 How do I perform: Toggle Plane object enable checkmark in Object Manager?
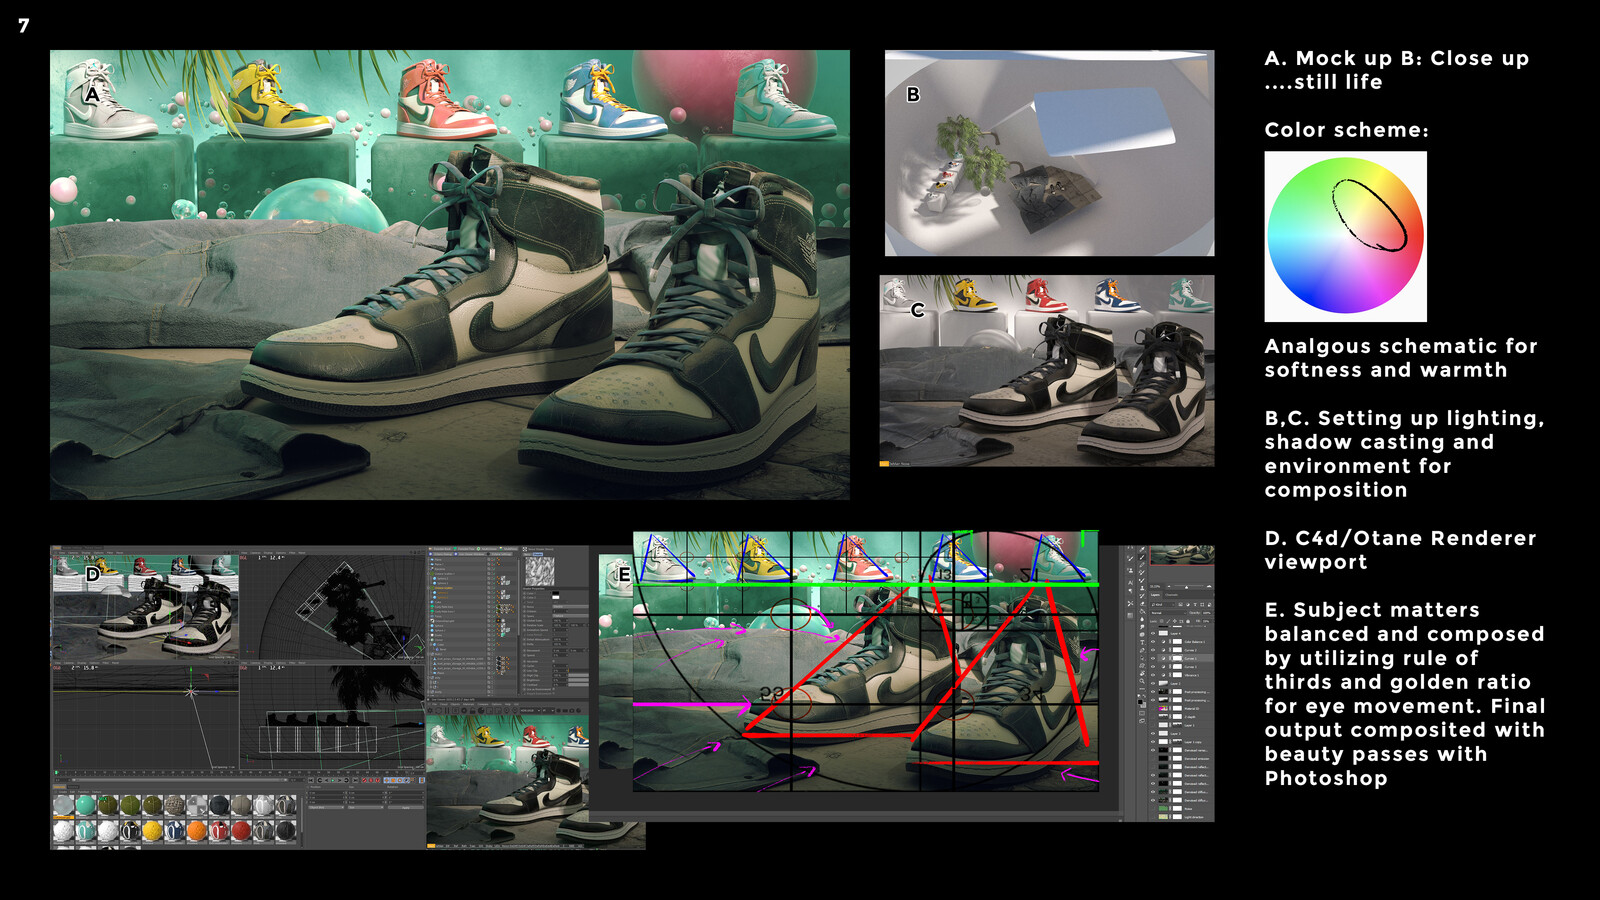(x=494, y=559)
